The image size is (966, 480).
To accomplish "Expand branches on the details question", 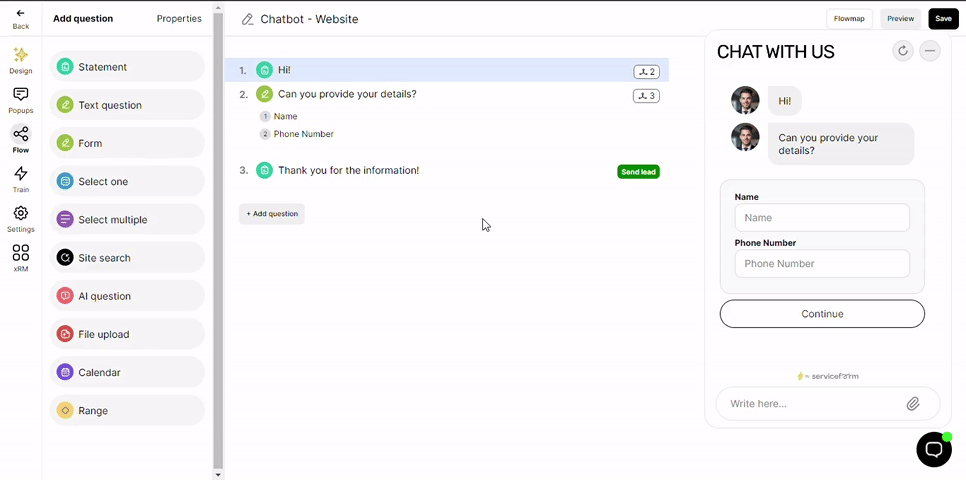I will (646, 96).
